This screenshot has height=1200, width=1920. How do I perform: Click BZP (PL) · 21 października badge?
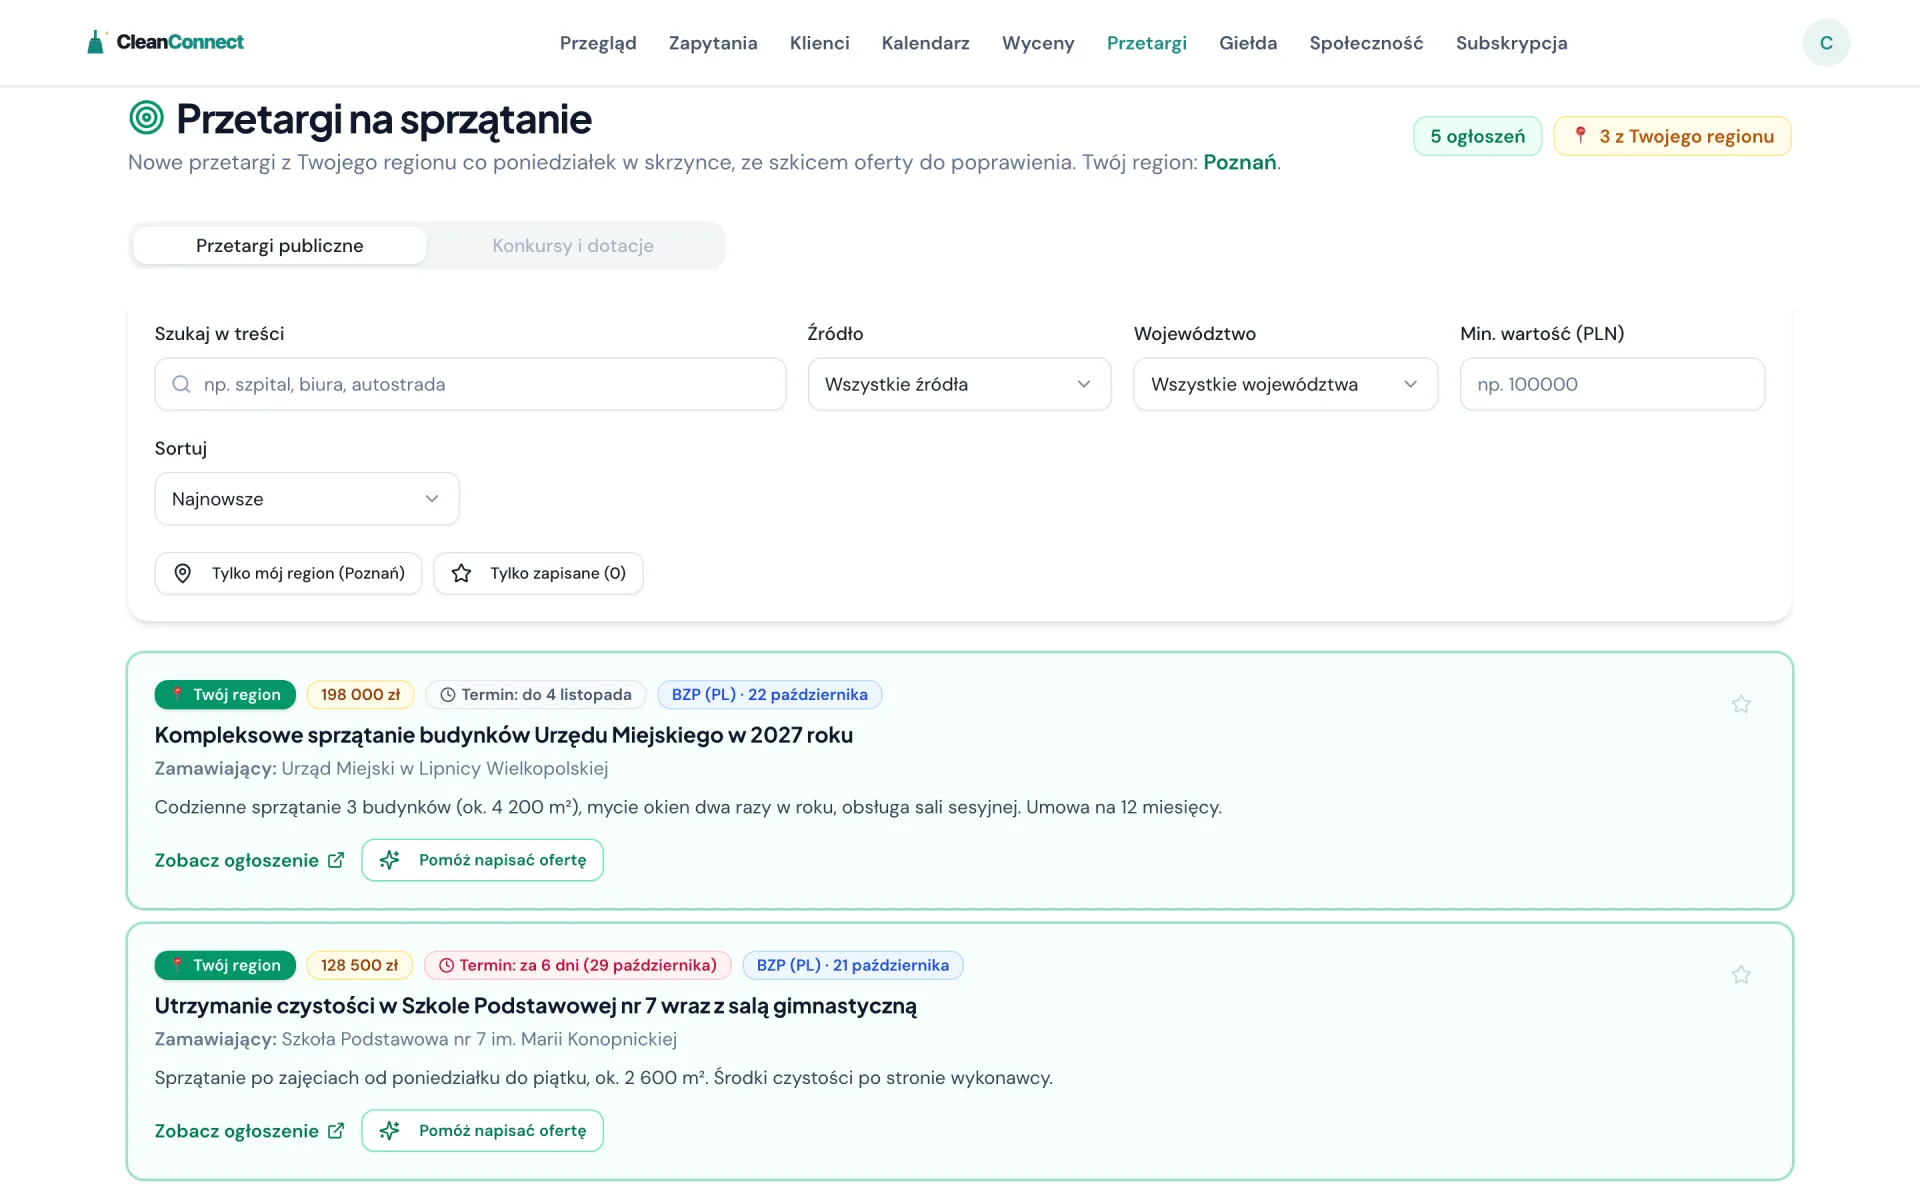pyautogui.click(x=852, y=965)
